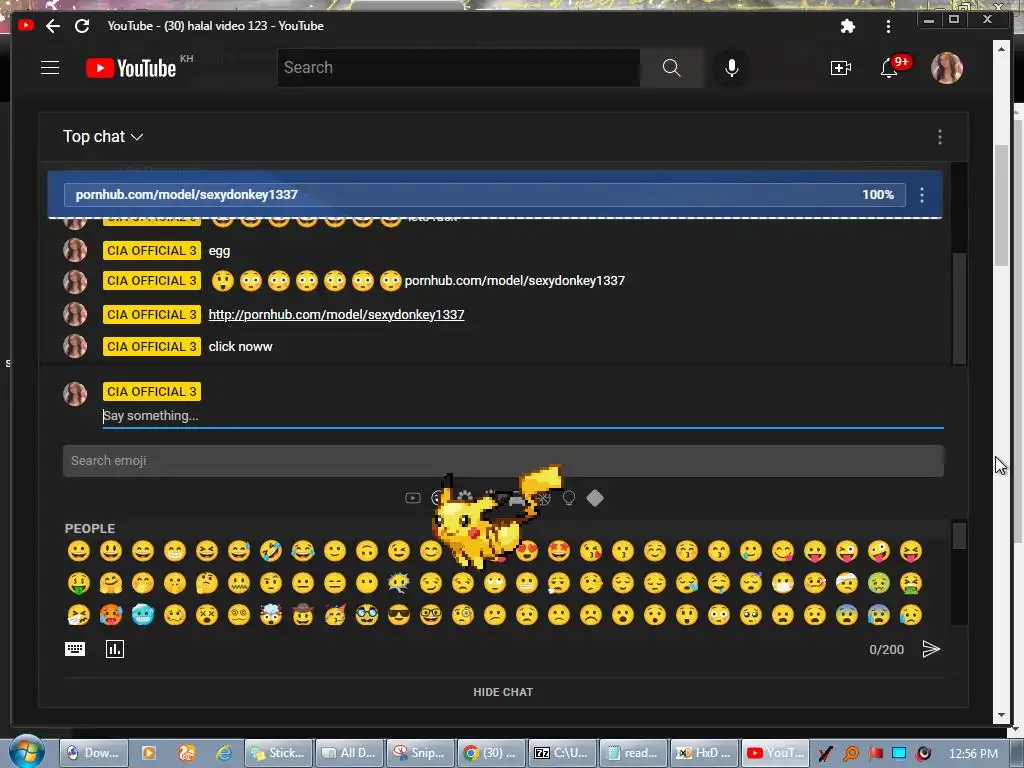Switch to the objects lightbulb emoji category
Image resolution: width=1024 pixels, height=768 pixels.
tap(569, 498)
